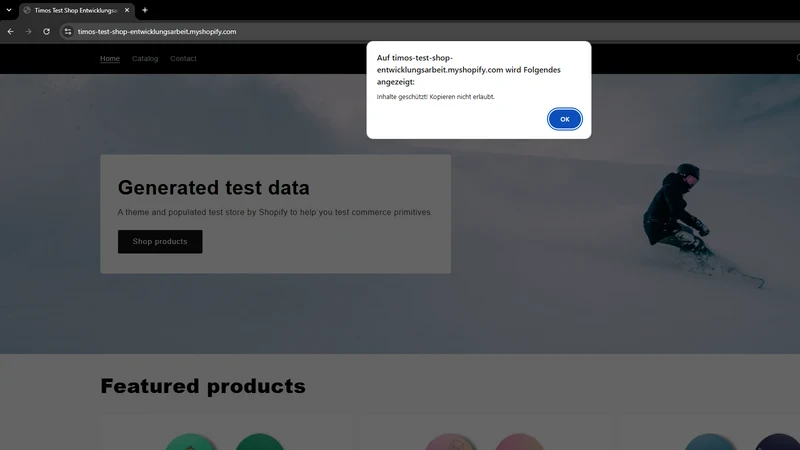
Task: Reload the page with the refresh icon
Action: click(46, 32)
